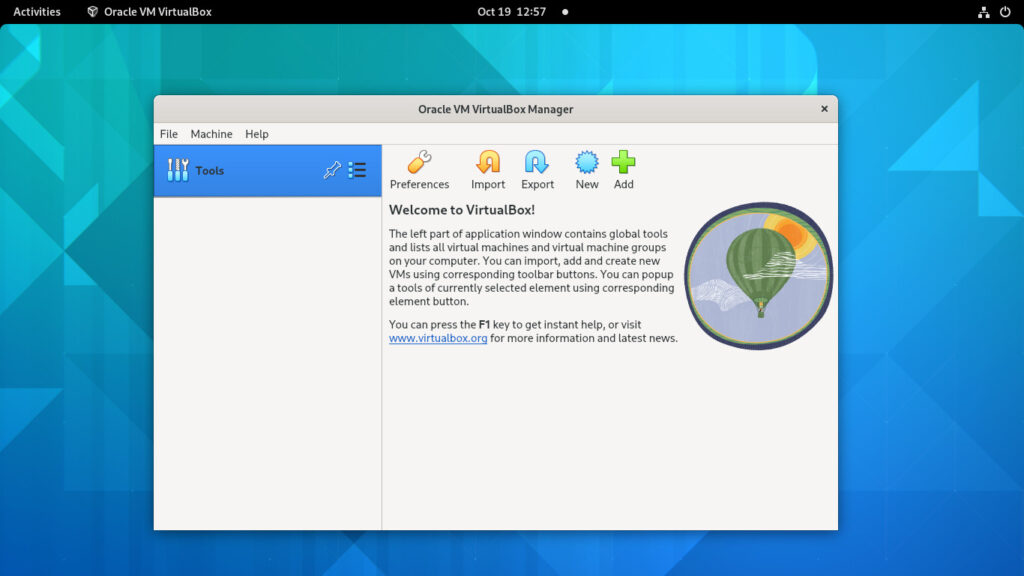Click the empty virtual machine list pane
Viewport: 1024px width, 576px height.
(x=267, y=362)
